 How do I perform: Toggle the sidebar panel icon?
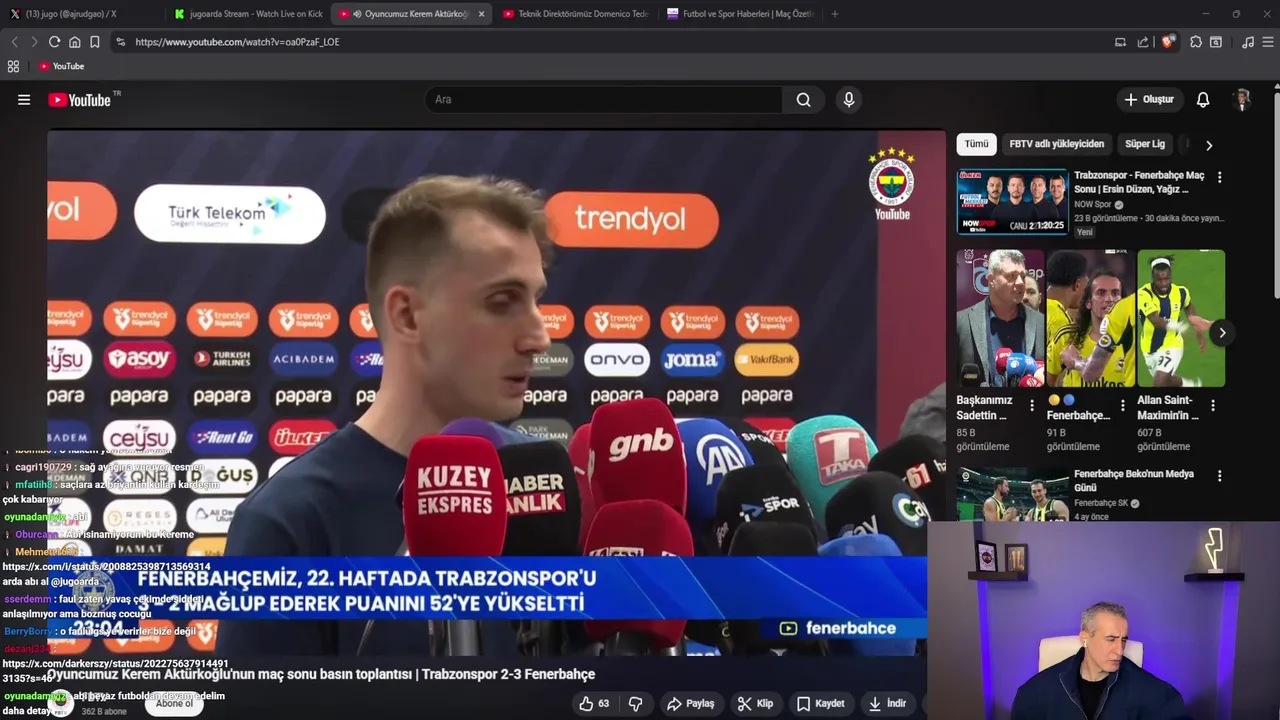pos(1216,42)
